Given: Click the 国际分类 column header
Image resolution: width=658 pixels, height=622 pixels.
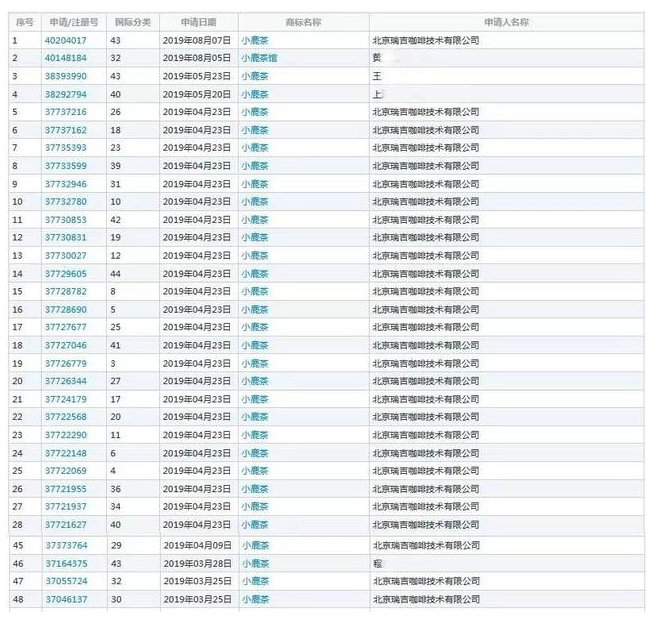Looking at the screenshot, I should (x=131, y=22).
